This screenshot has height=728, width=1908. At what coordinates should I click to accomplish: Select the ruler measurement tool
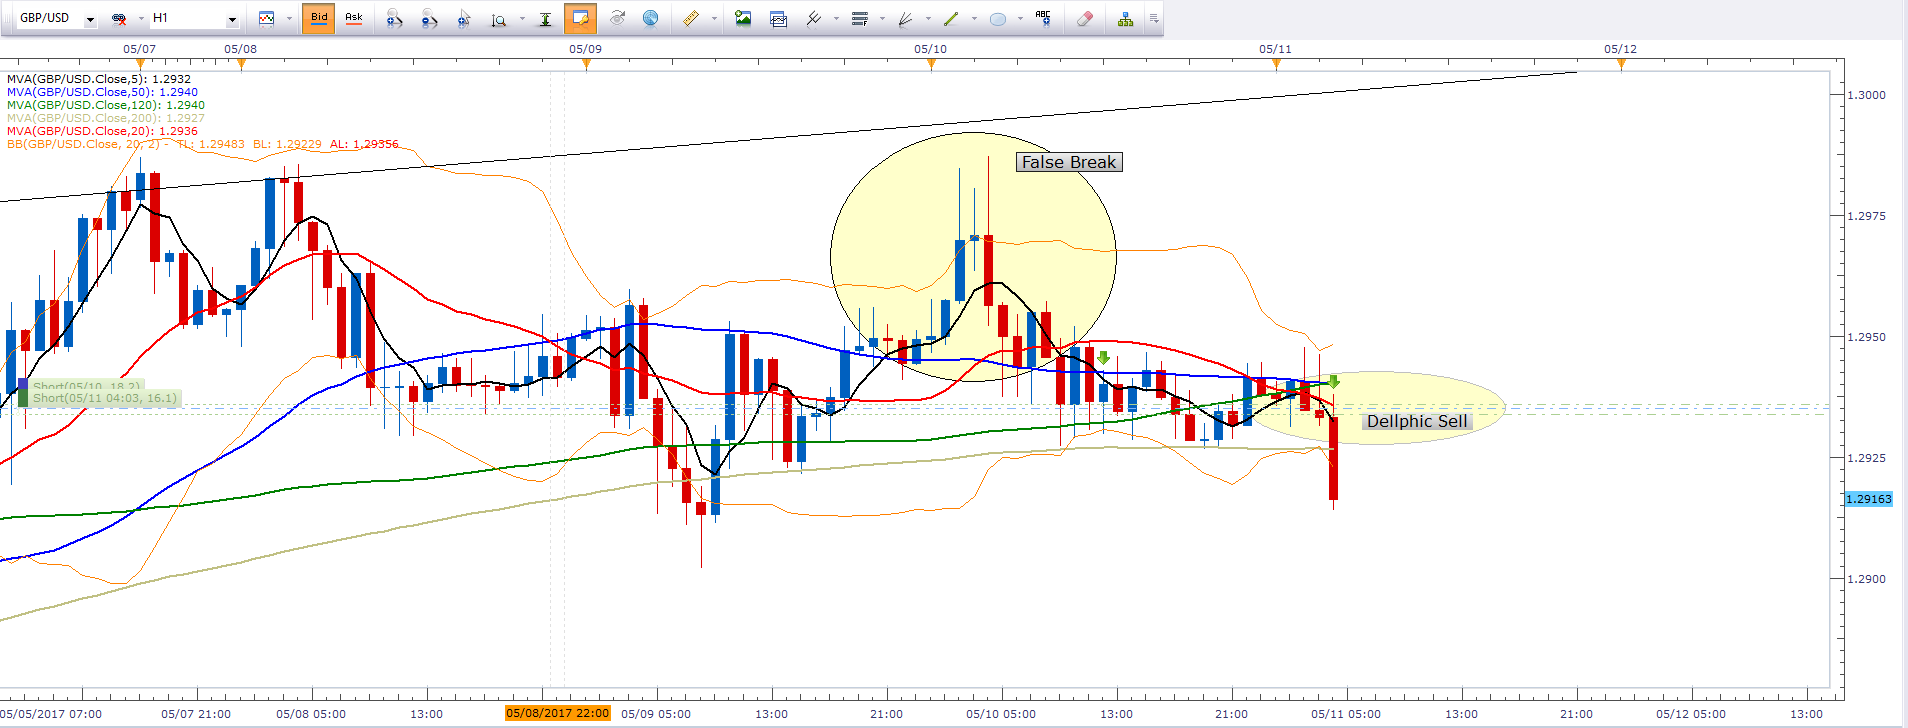click(x=691, y=19)
